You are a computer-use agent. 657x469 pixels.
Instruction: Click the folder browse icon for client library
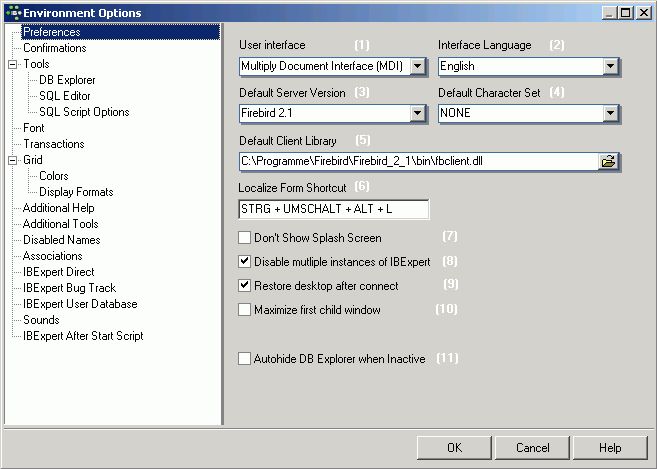[x=608, y=161]
